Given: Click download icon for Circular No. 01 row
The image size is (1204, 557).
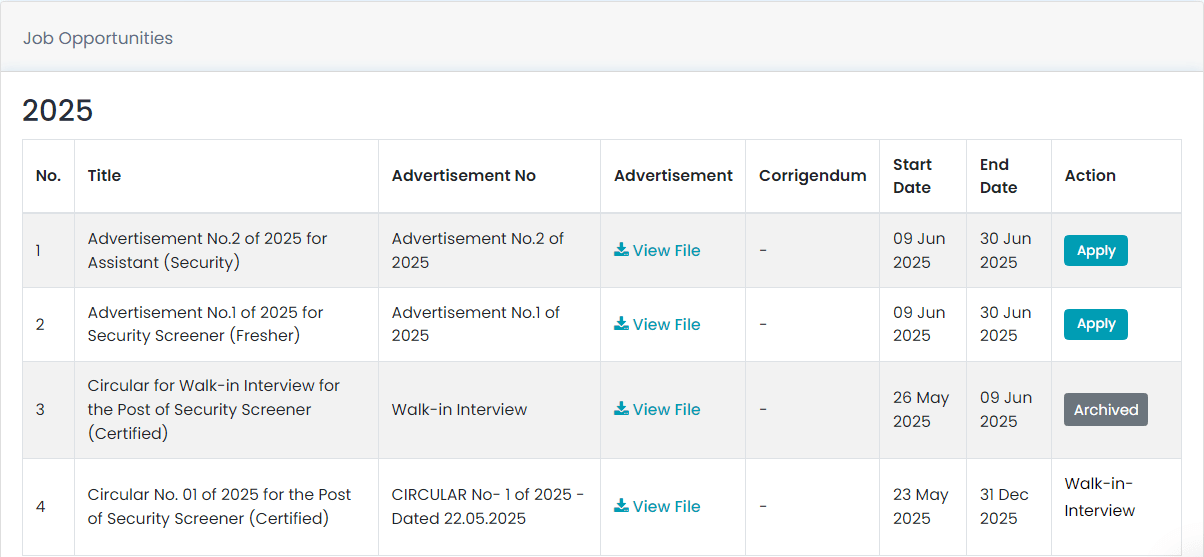Looking at the screenshot, I should click(621, 506).
